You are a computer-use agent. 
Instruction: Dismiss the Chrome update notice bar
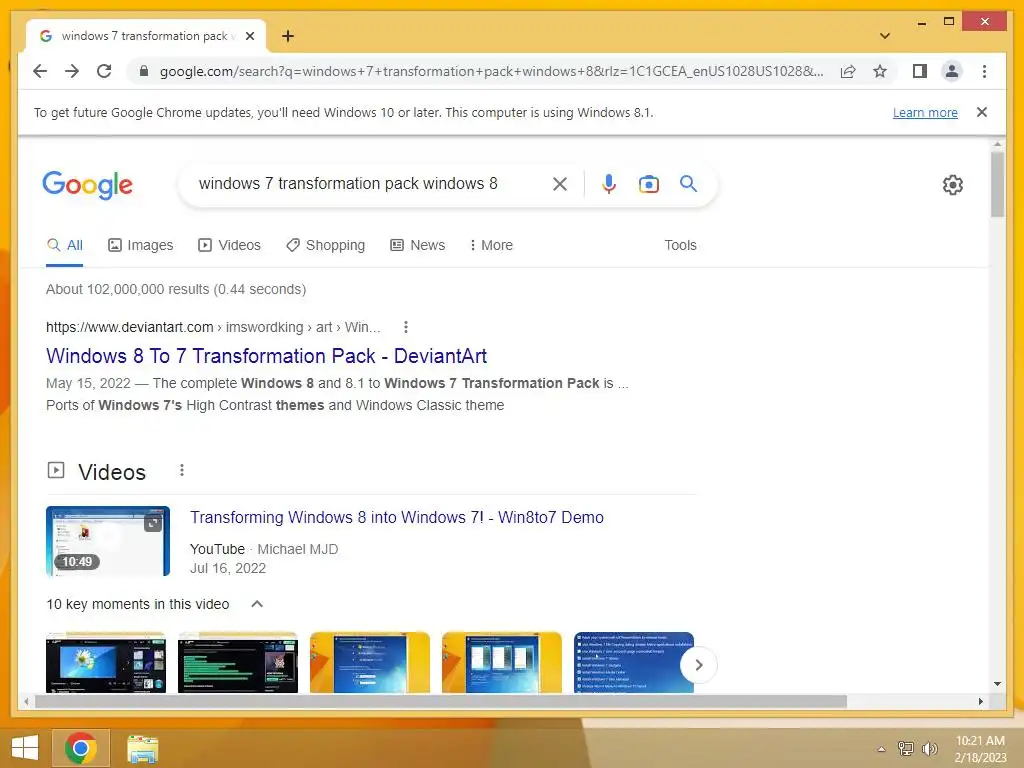click(x=982, y=112)
